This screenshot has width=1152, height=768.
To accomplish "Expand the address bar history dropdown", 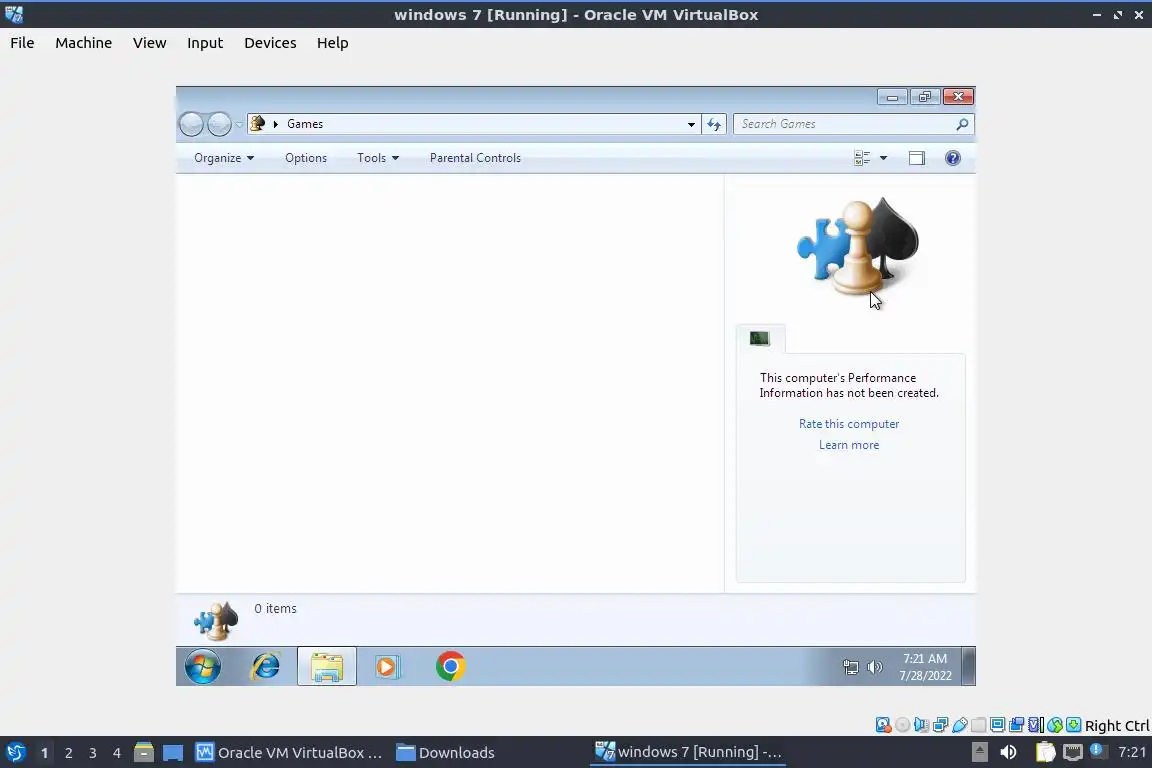I will 691,124.
